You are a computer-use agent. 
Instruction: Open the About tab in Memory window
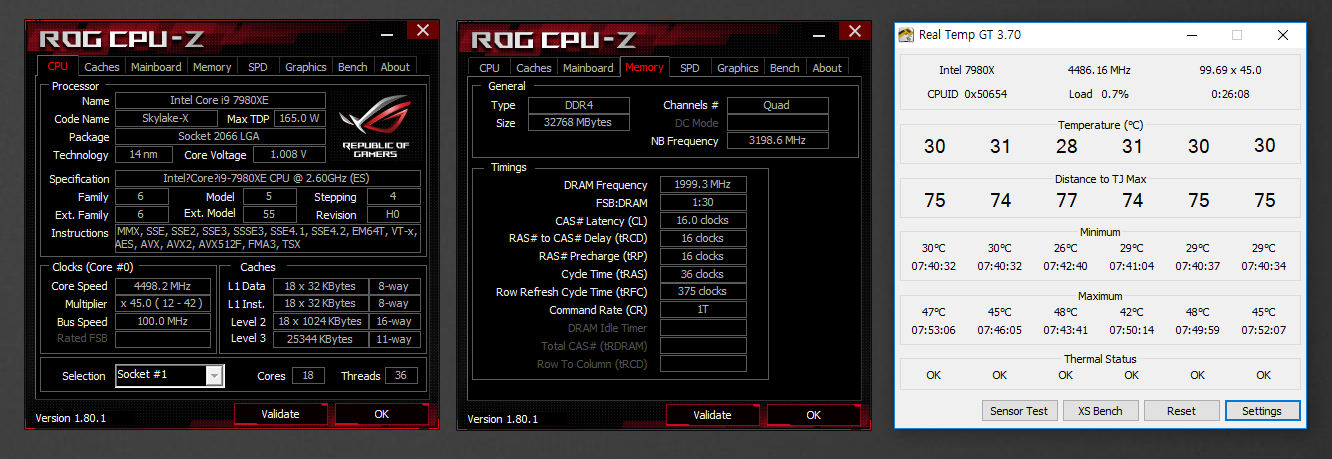(826, 67)
